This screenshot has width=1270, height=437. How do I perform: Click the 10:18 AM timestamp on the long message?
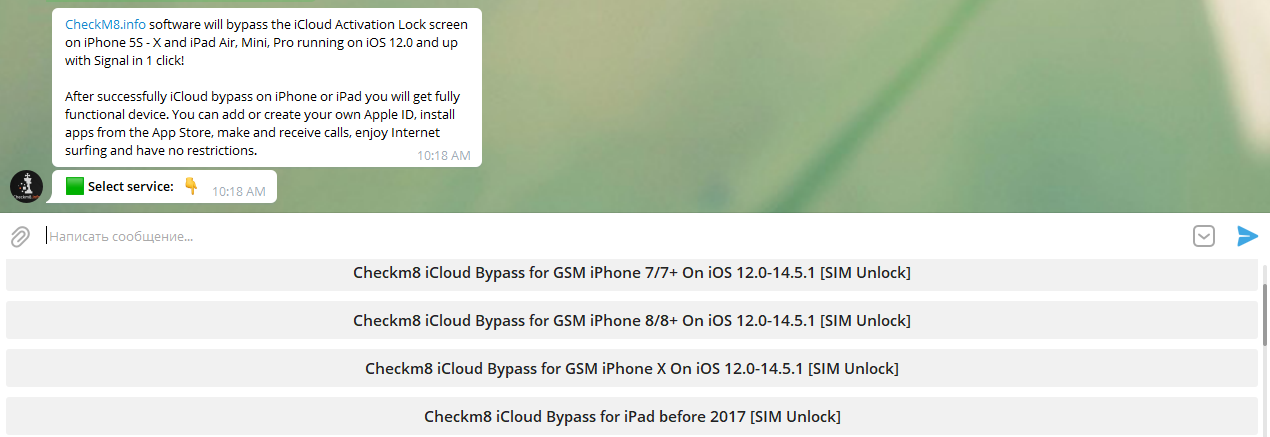click(443, 156)
